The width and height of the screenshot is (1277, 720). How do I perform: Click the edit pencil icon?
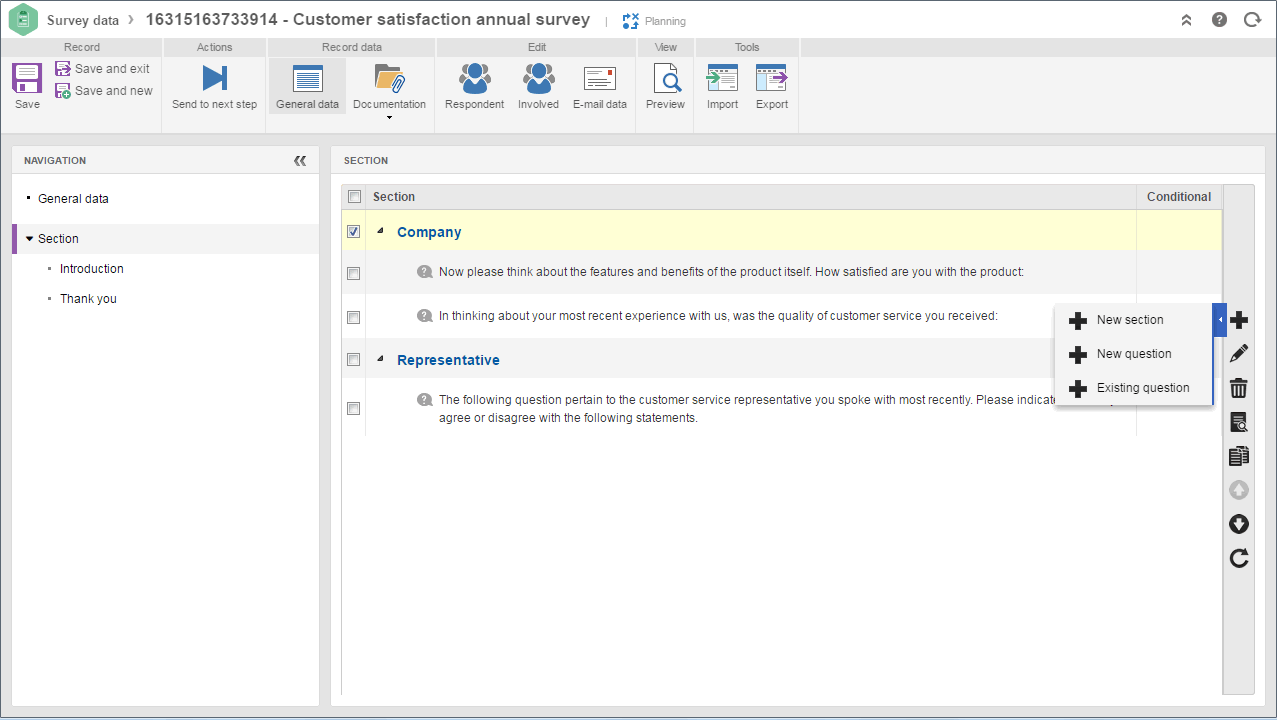click(1239, 353)
